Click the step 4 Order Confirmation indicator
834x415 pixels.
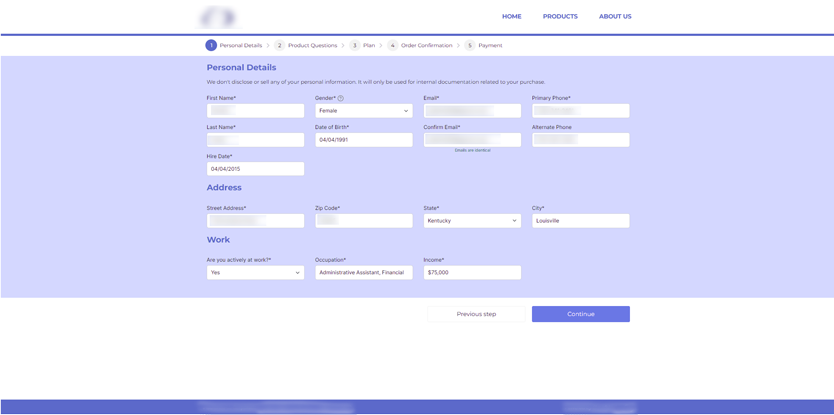393,45
